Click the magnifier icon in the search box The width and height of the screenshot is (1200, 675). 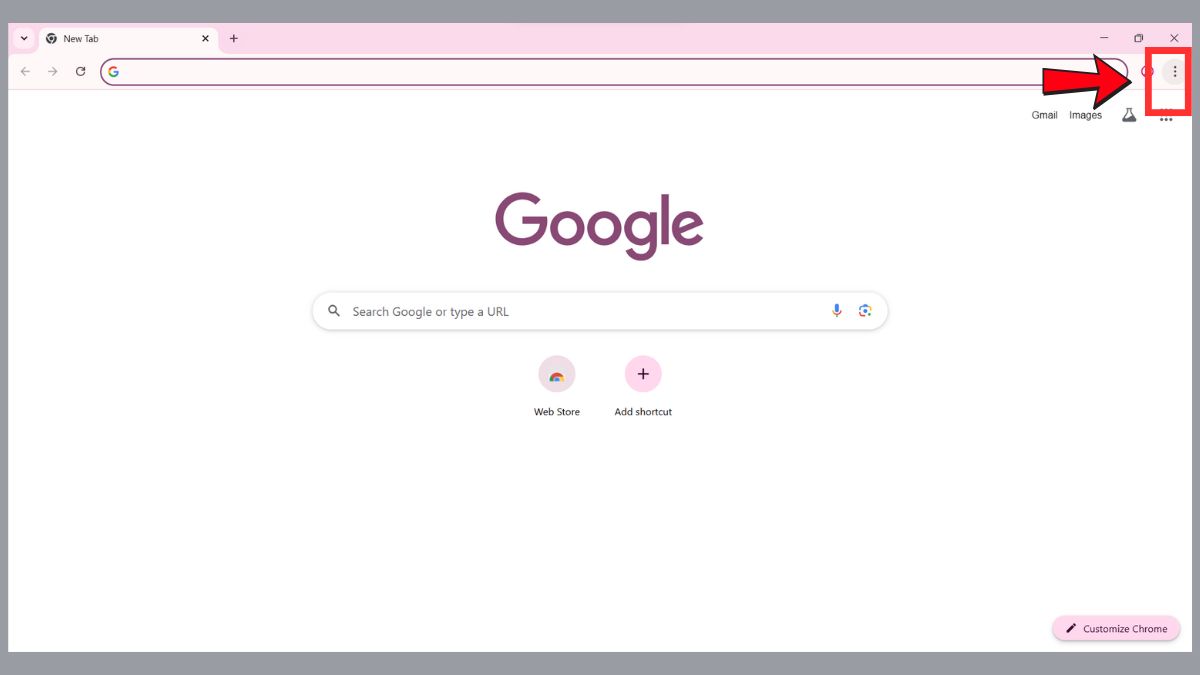pos(334,311)
